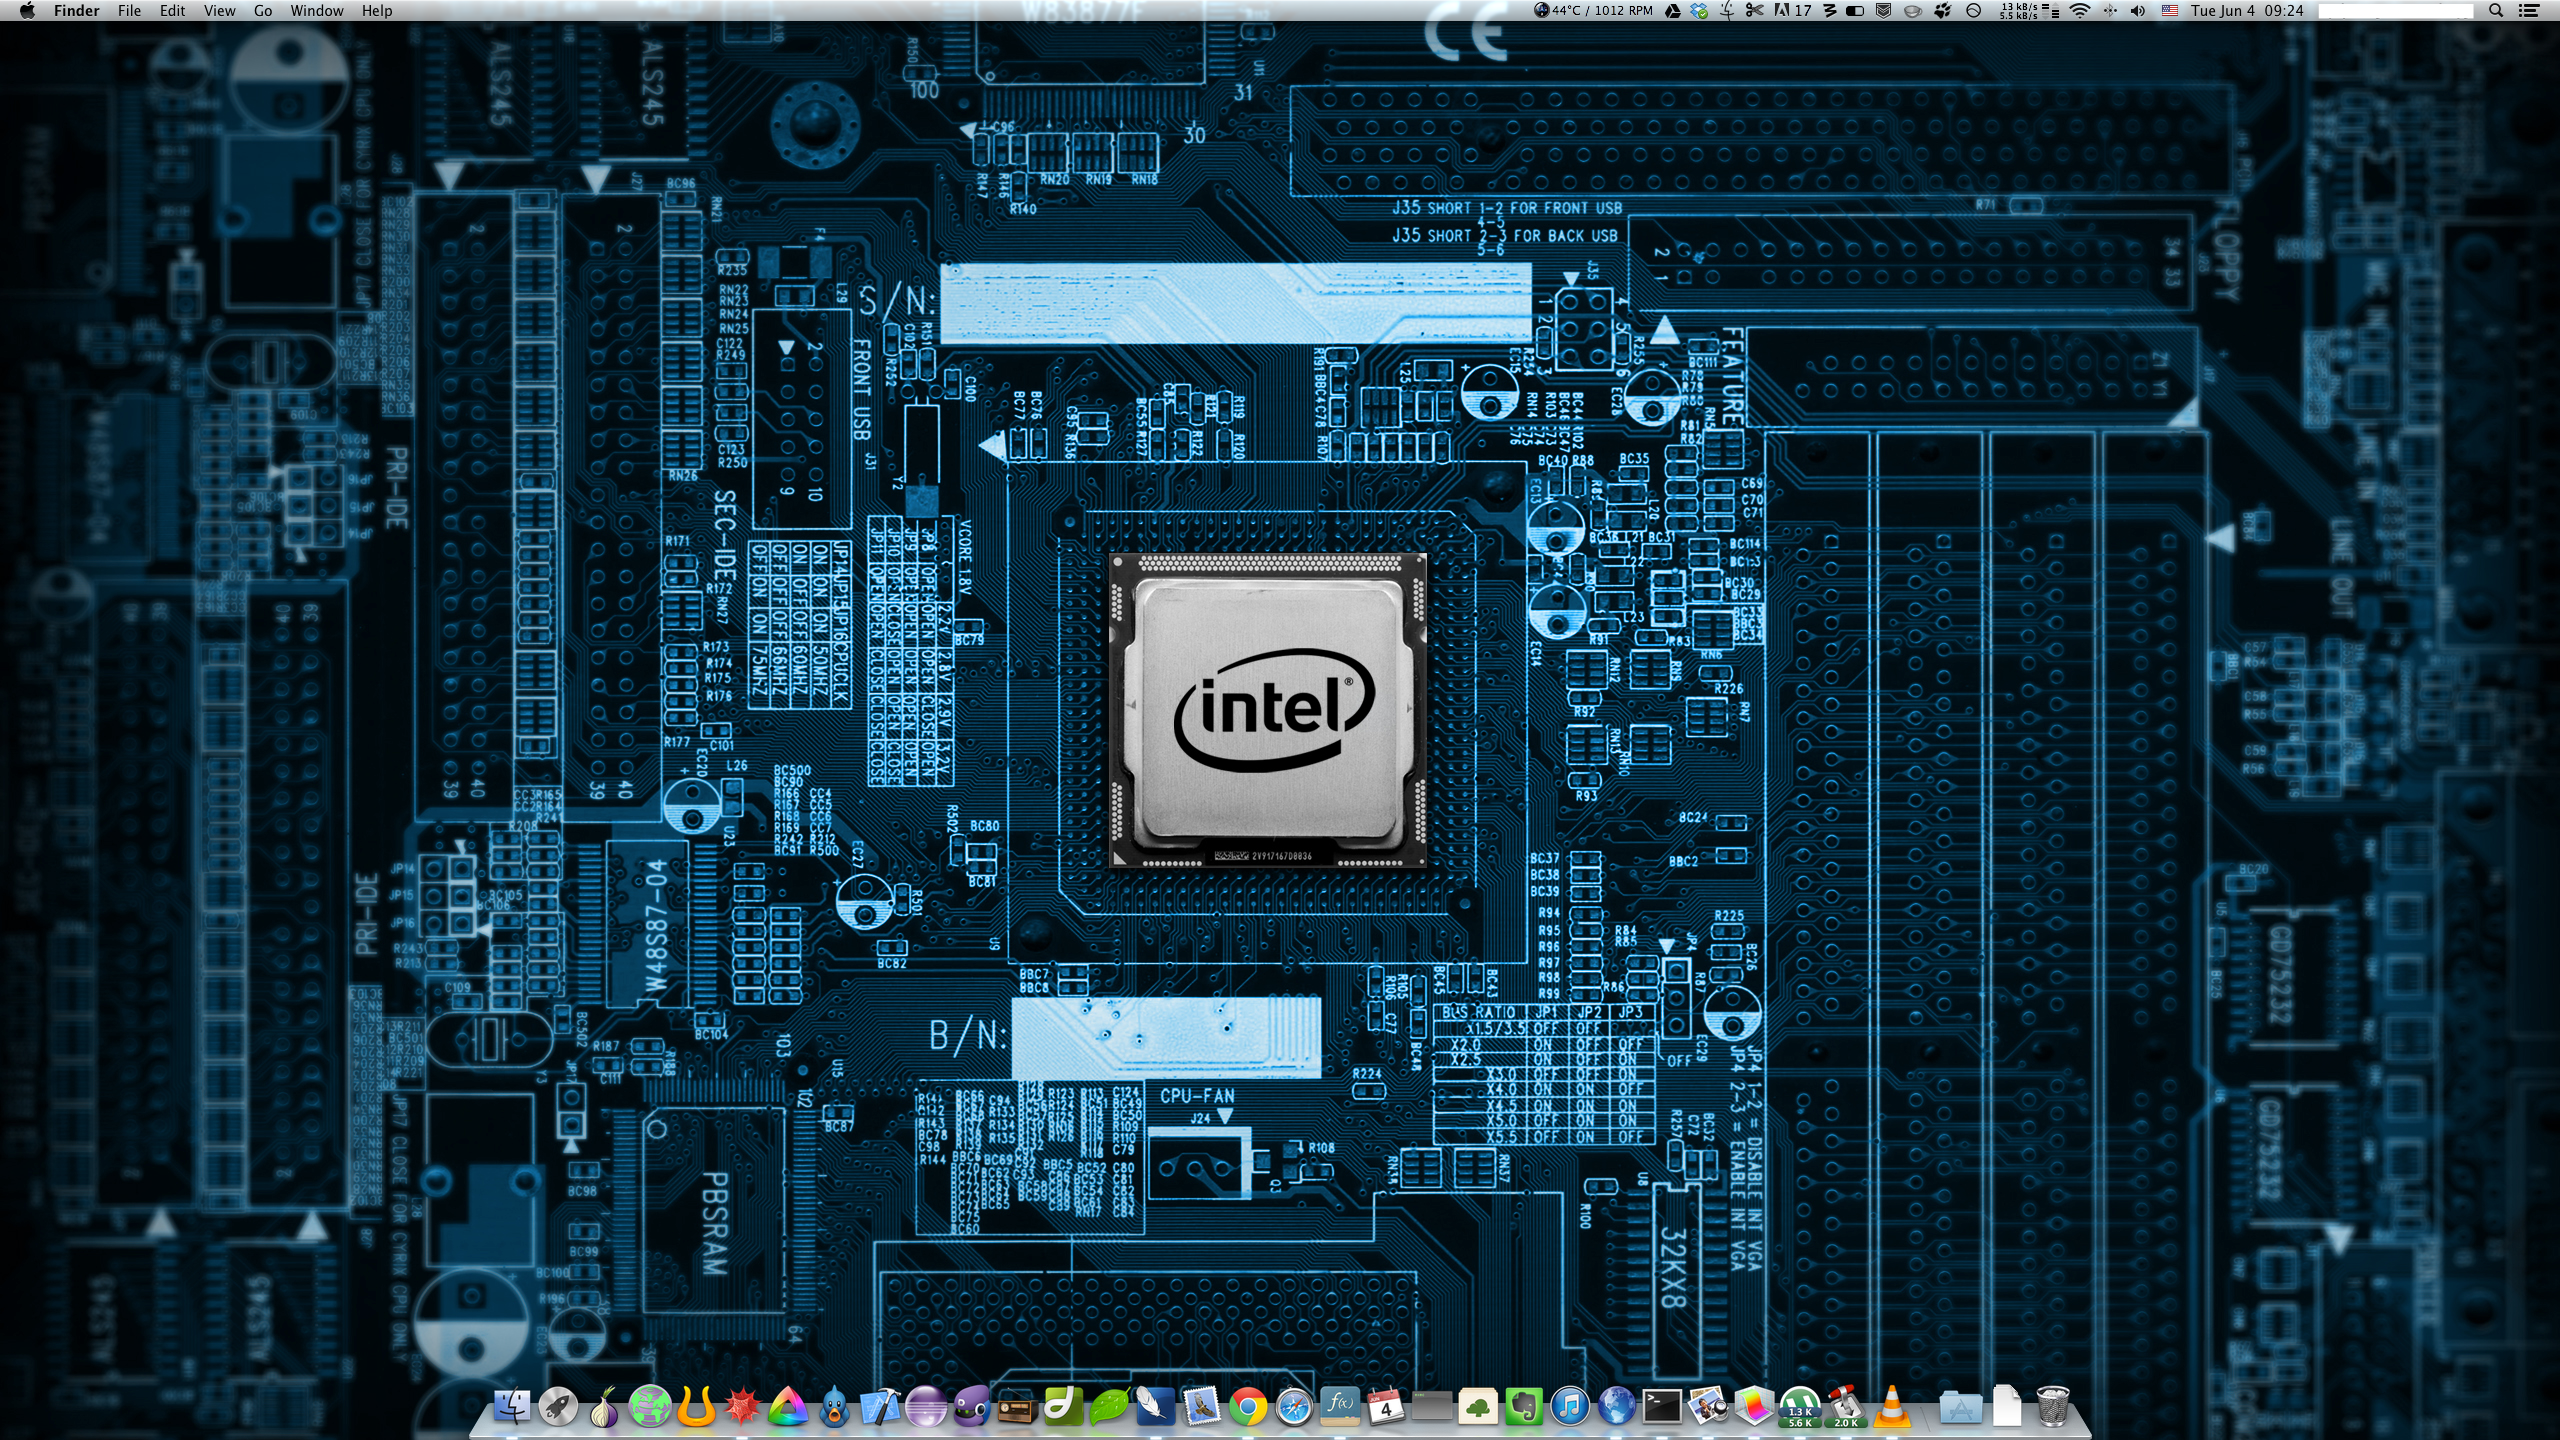
Task: Open the Adobe updater icon showing 17
Action: pos(1792,10)
